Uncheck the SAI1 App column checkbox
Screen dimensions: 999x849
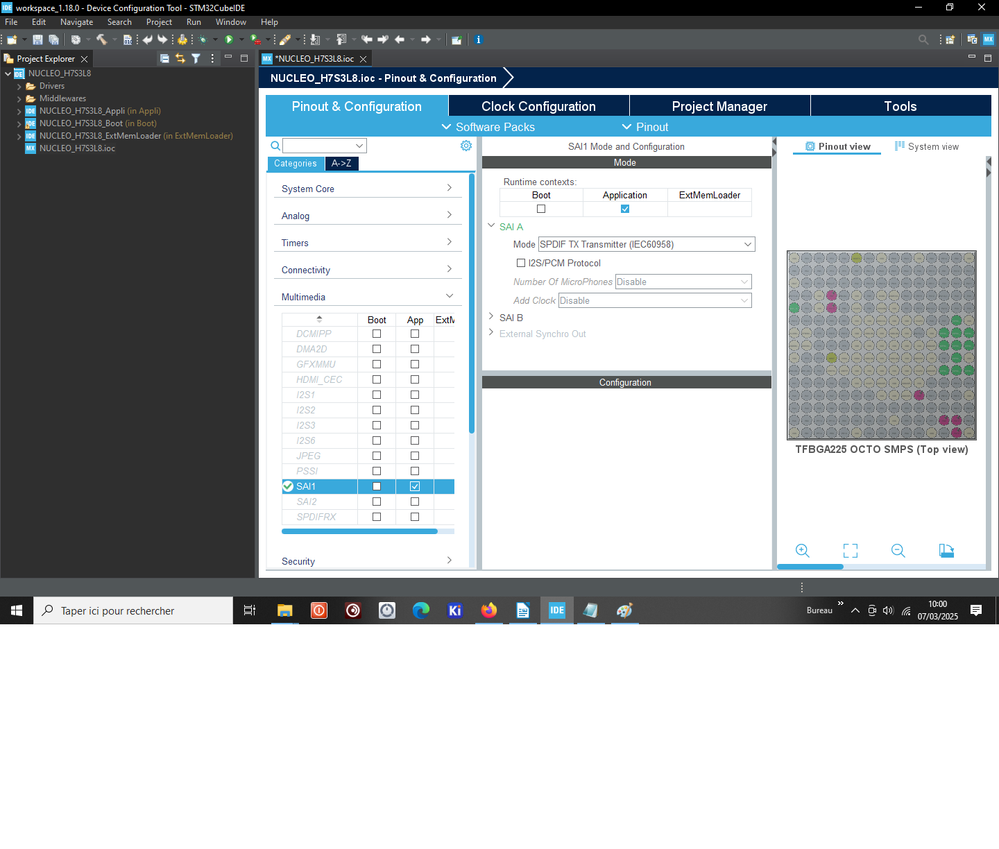[415, 487]
